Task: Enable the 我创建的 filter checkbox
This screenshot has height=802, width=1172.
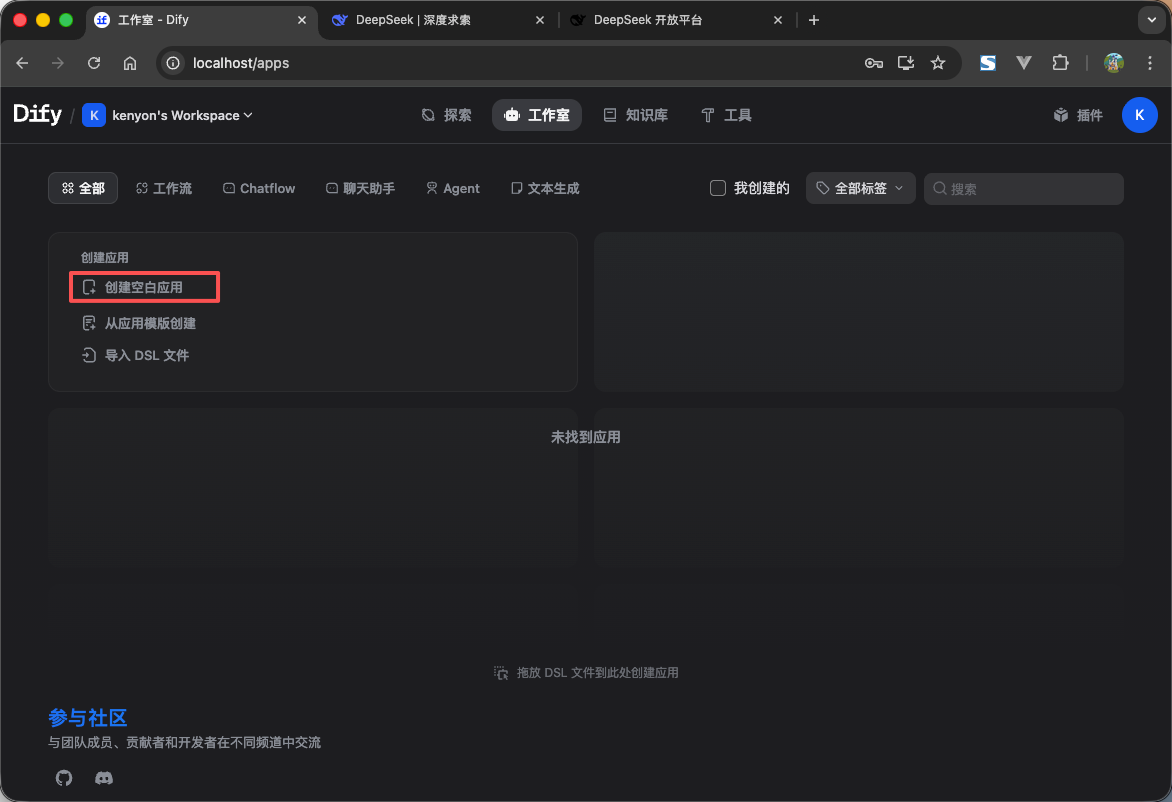Action: click(717, 187)
